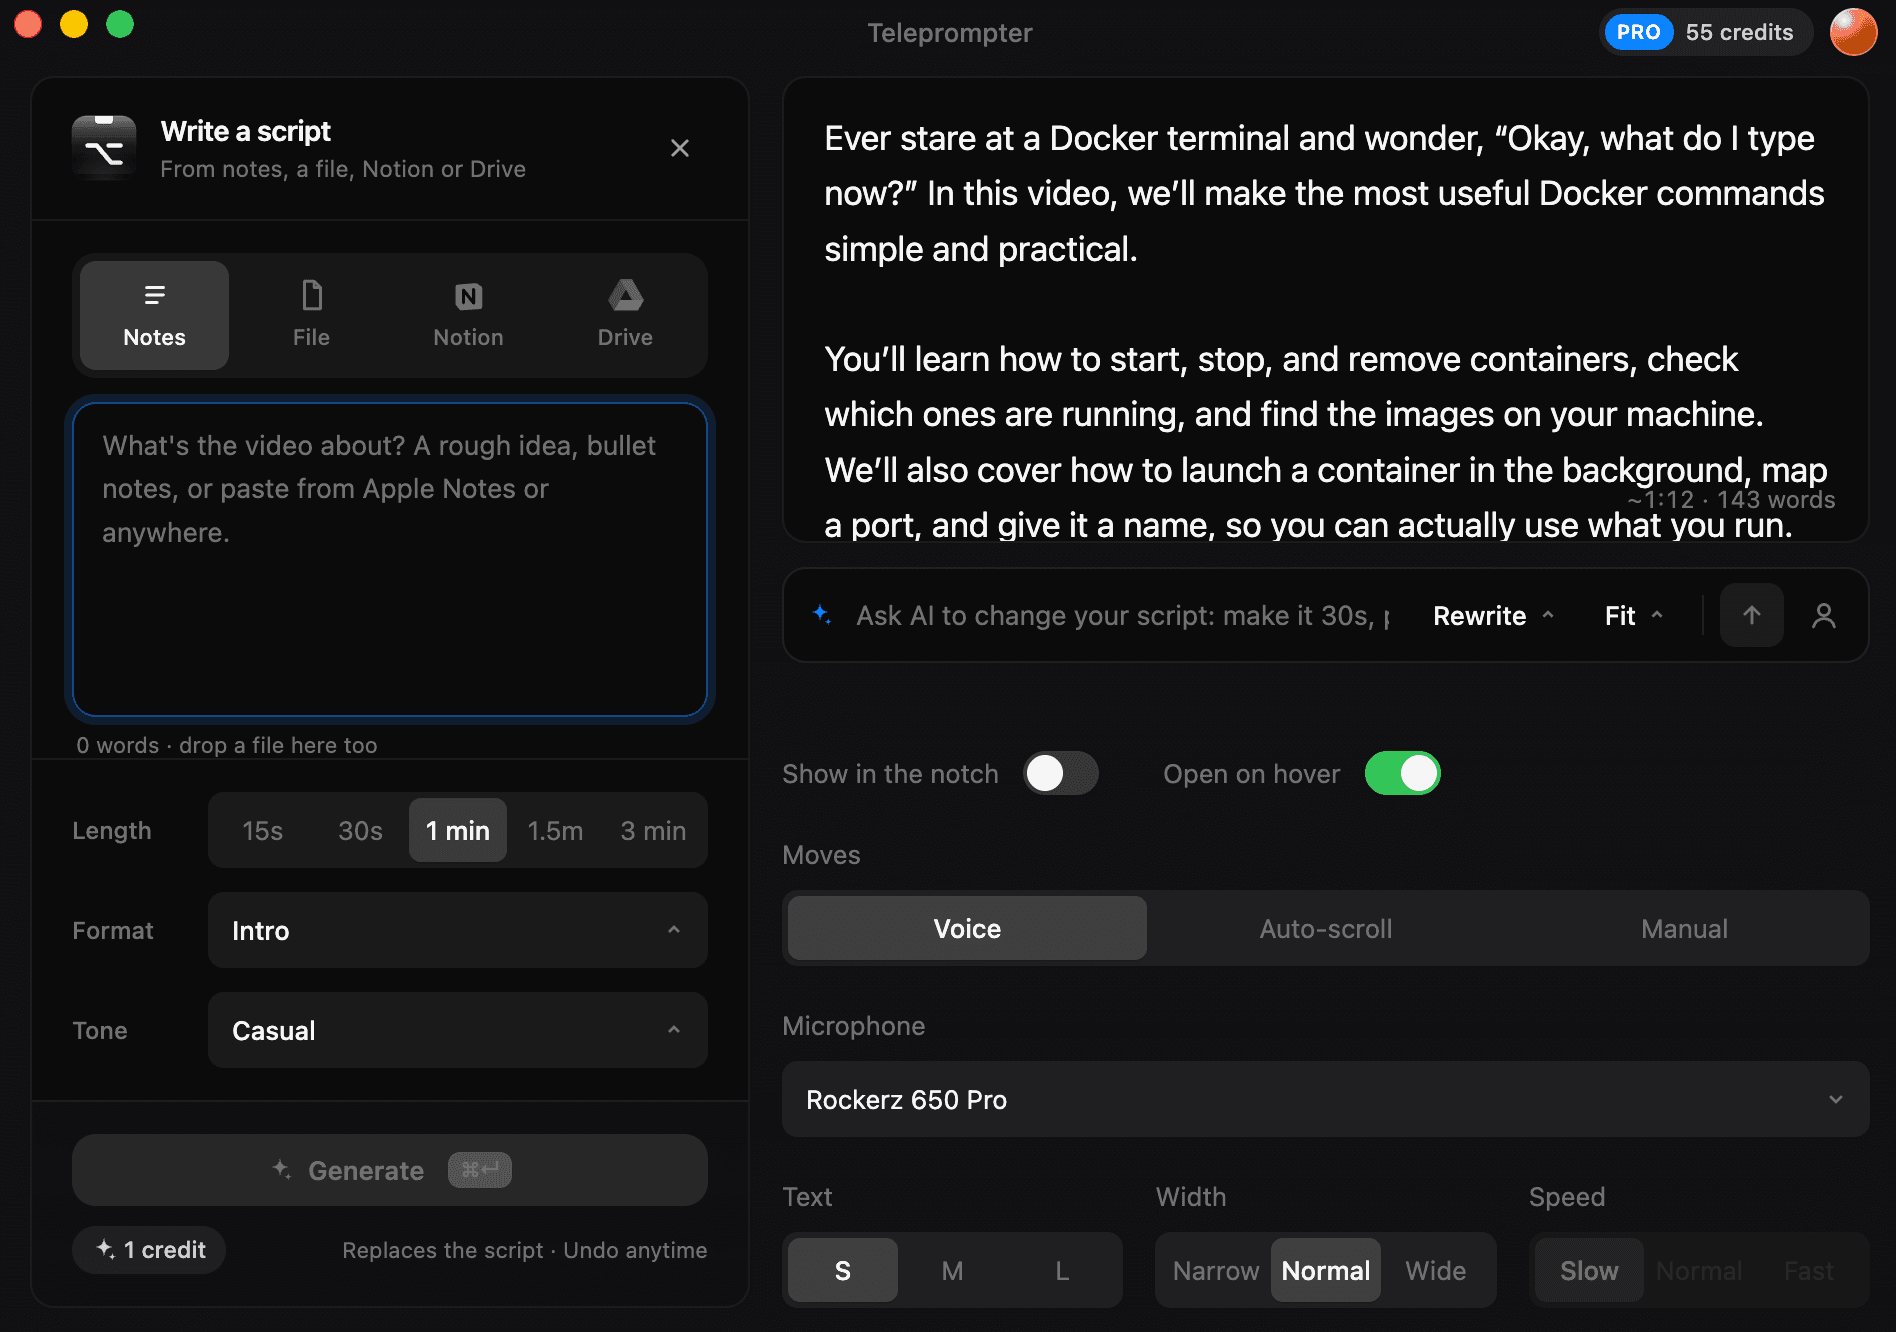Screen dimensions: 1896x1332
Task: Set speed to Slow
Action: [1589, 1270]
